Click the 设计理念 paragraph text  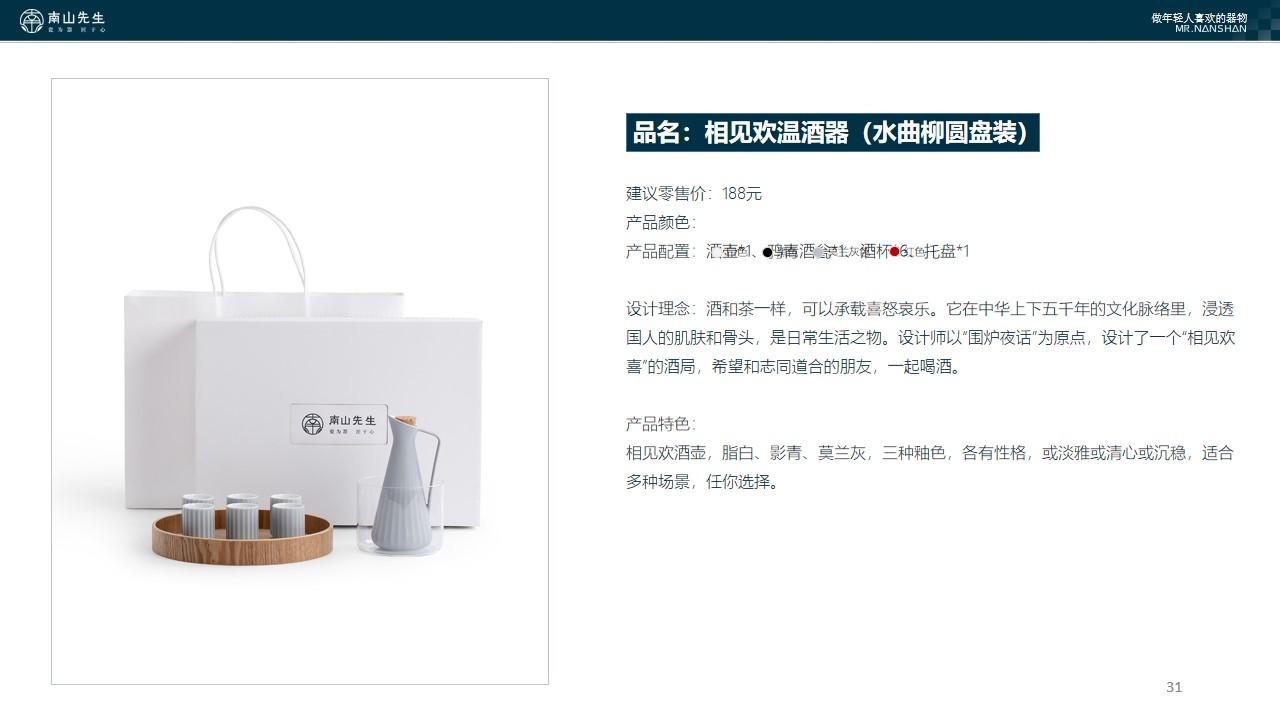coord(930,338)
